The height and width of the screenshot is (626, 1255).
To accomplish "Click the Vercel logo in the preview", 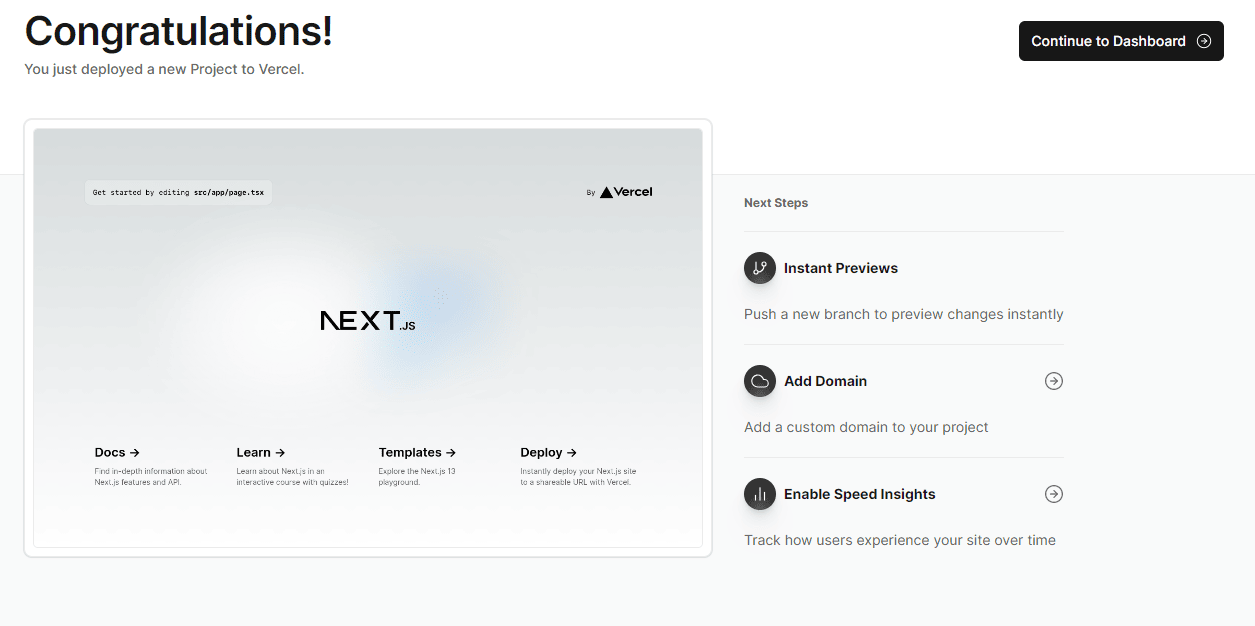I will pyautogui.click(x=626, y=192).
